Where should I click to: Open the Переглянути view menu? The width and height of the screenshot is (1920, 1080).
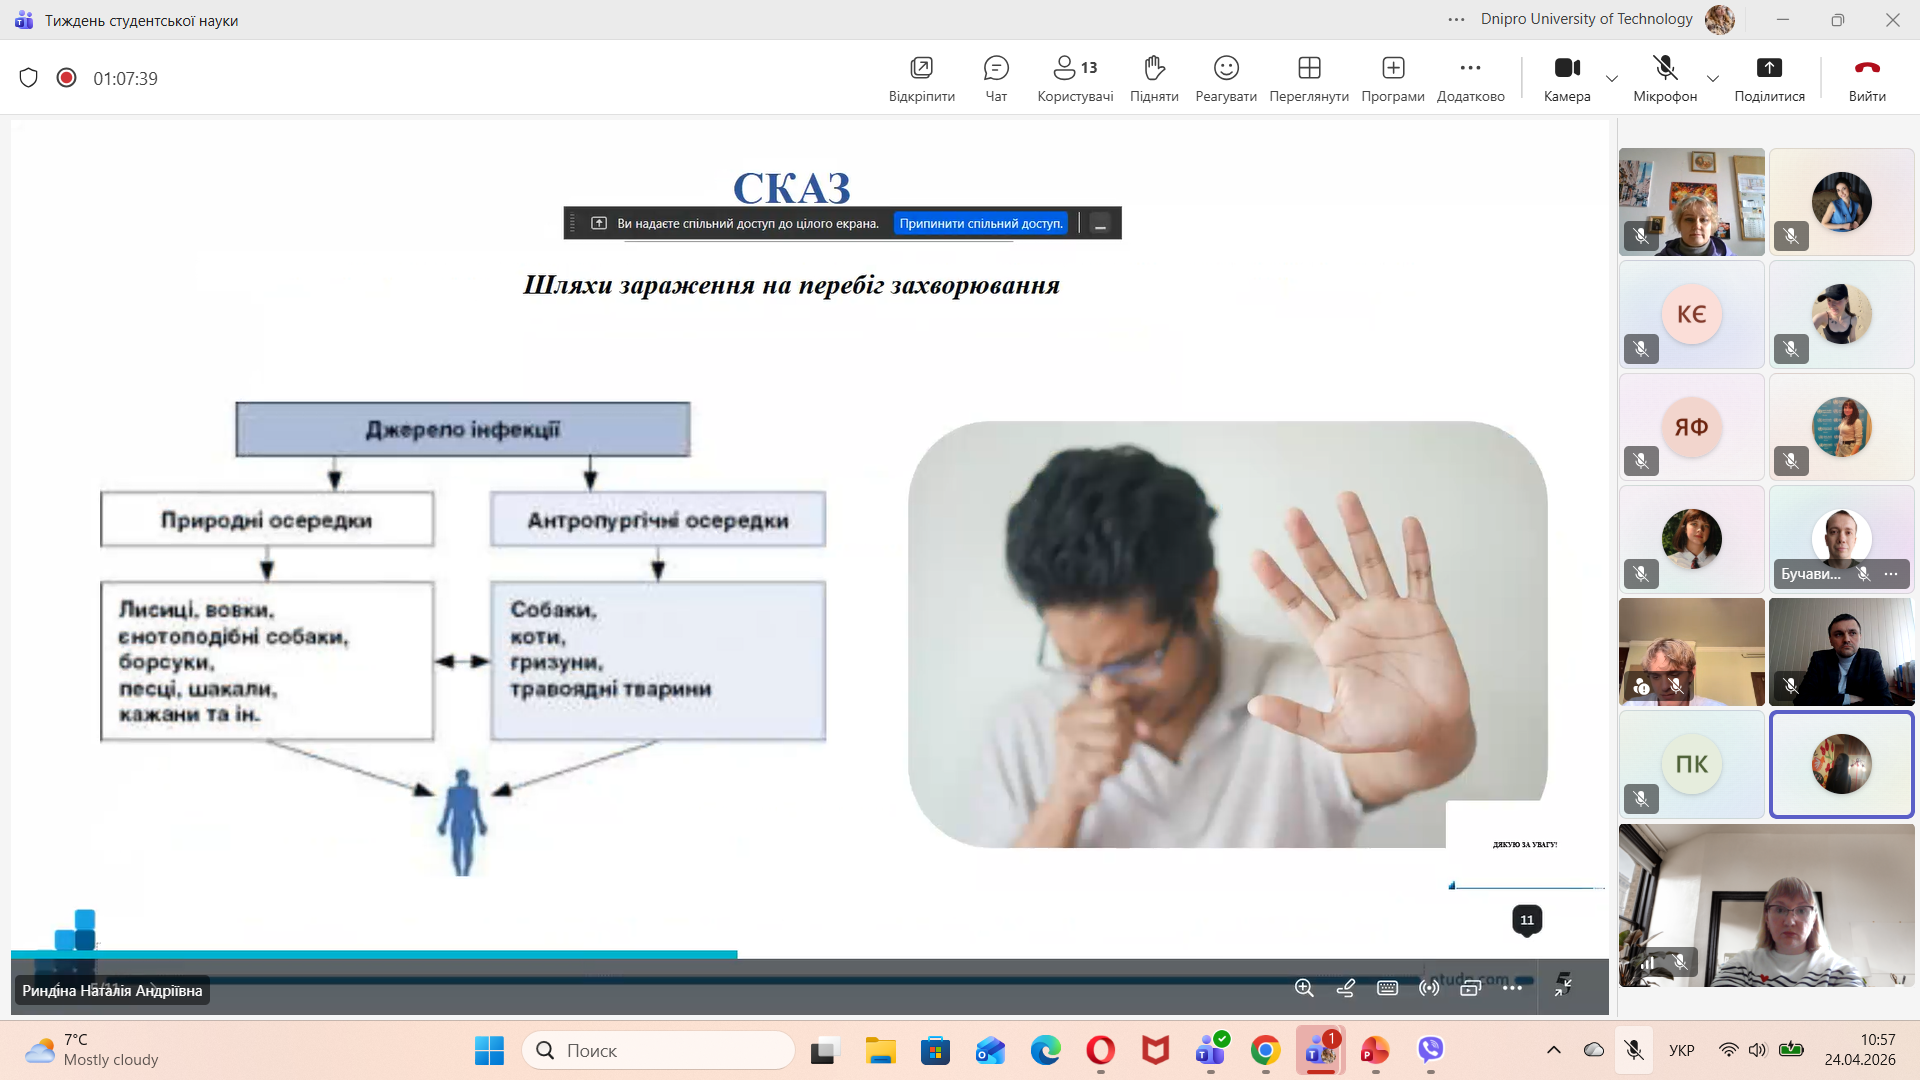[x=1309, y=78]
